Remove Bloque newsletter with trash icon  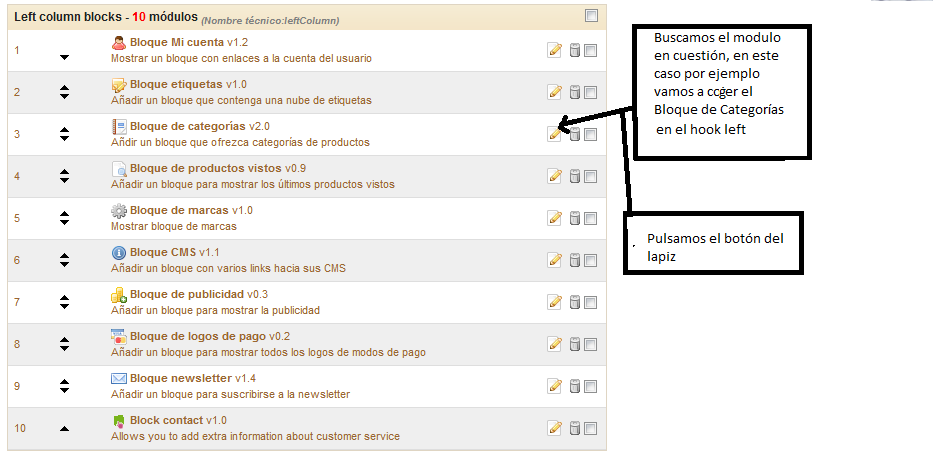coord(574,386)
